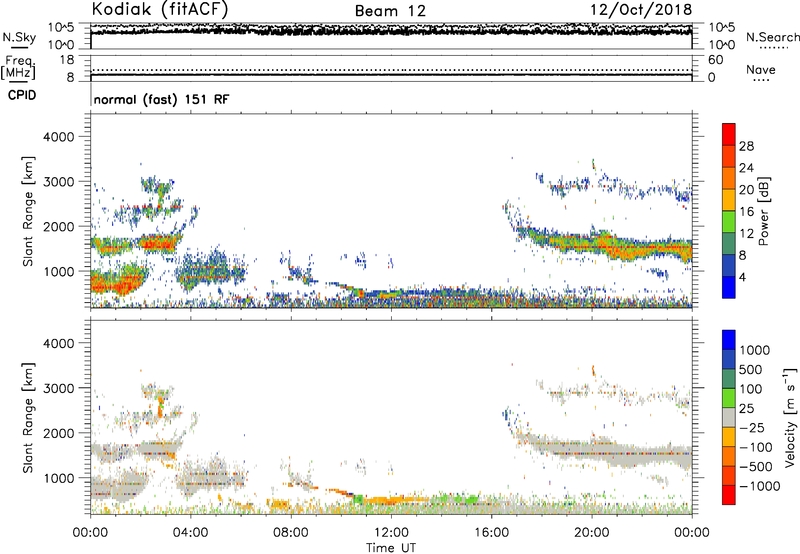The width and height of the screenshot is (800, 554).
Task: Click the '16:00' time axis tick label
Action: point(491,533)
